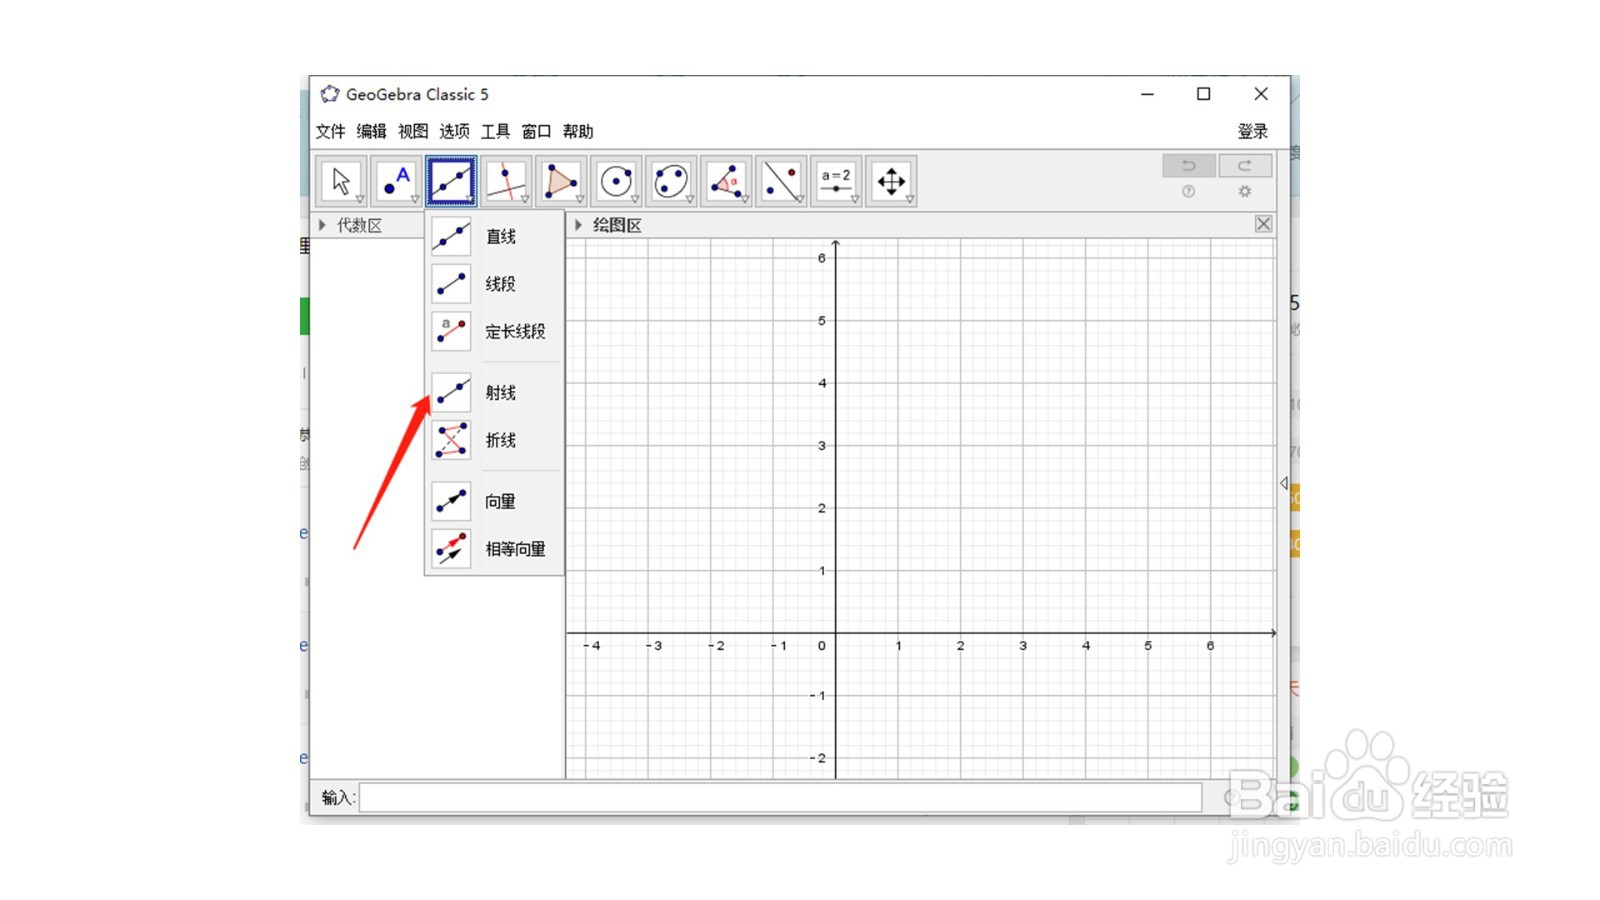Click the 直线 text label
Screen dimensions: 1600x900
pos(501,236)
